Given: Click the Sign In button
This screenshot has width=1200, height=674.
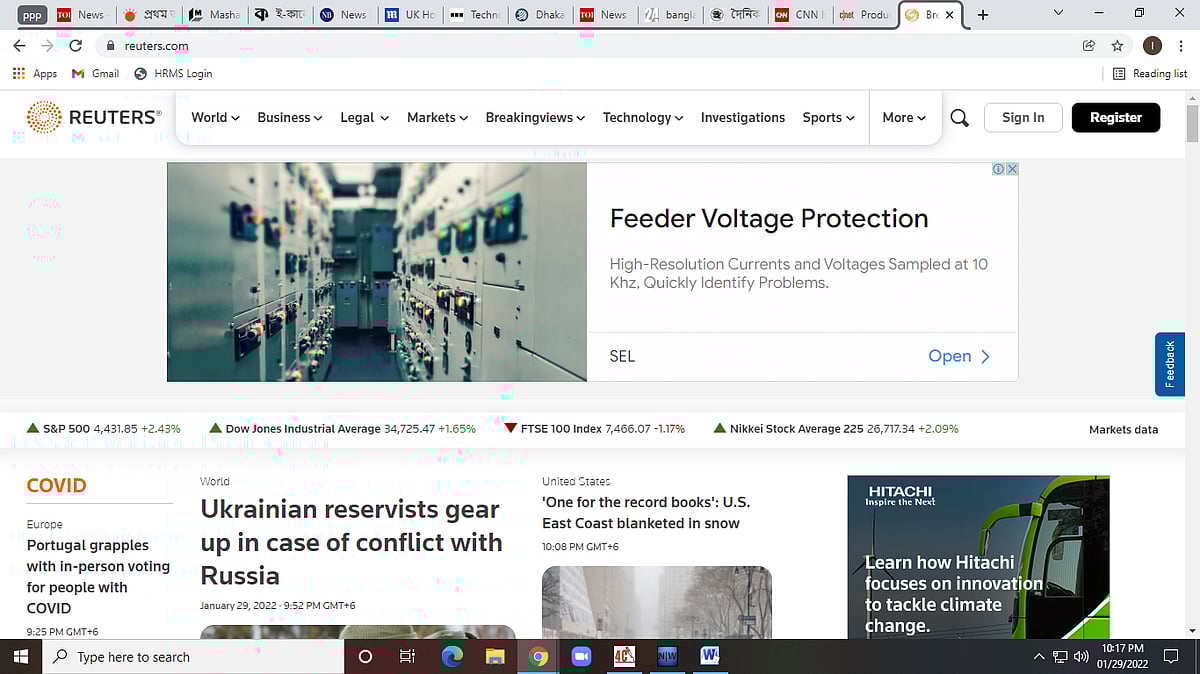Looking at the screenshot, I should click(x=1023, y=117).
